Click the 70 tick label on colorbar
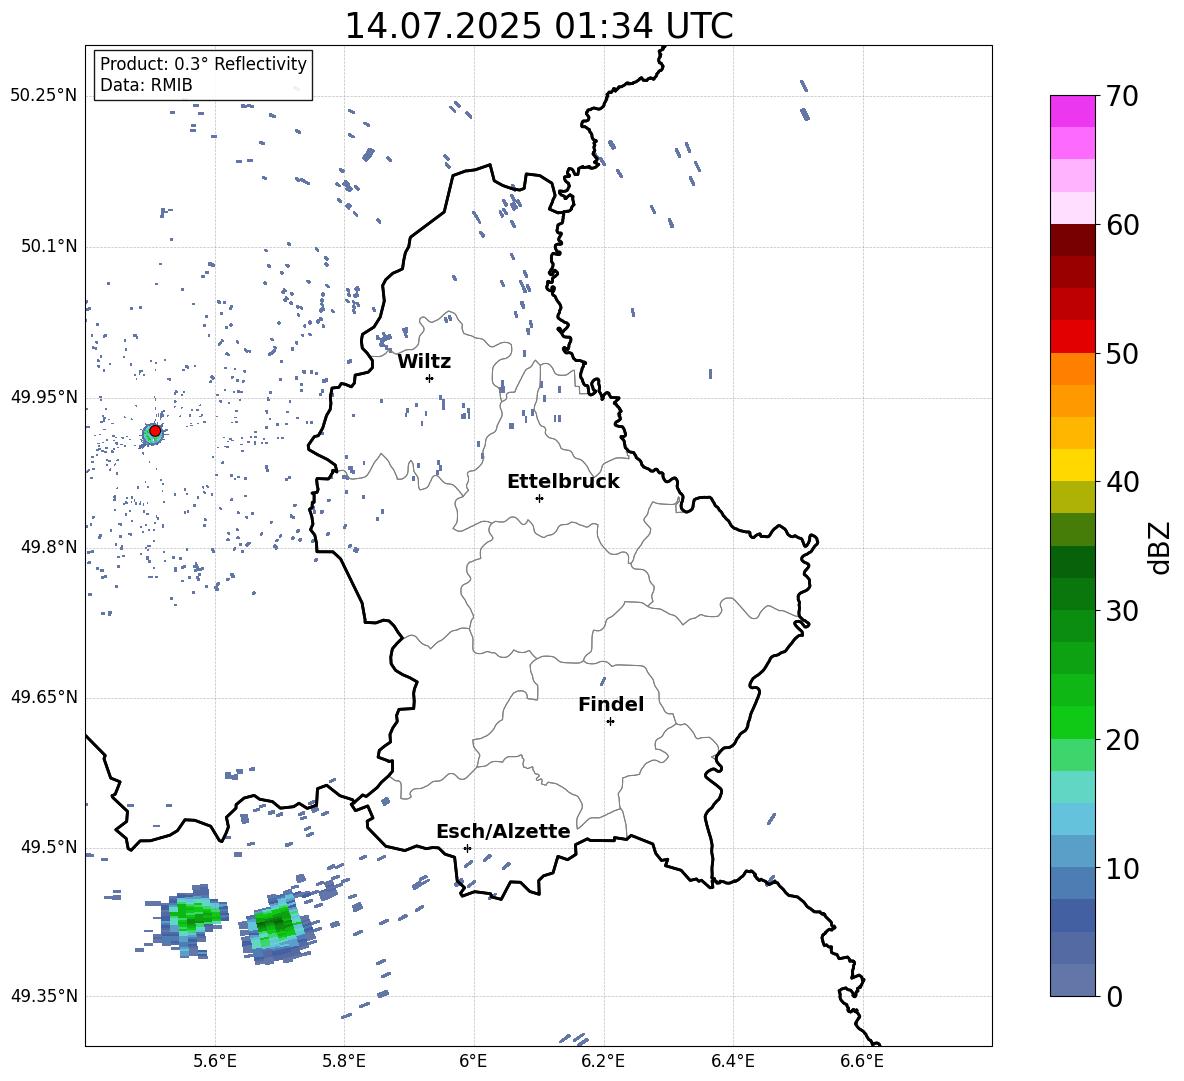Image resolution: width=1184 pixels, height=1081 pixels. pos(1122,97)
